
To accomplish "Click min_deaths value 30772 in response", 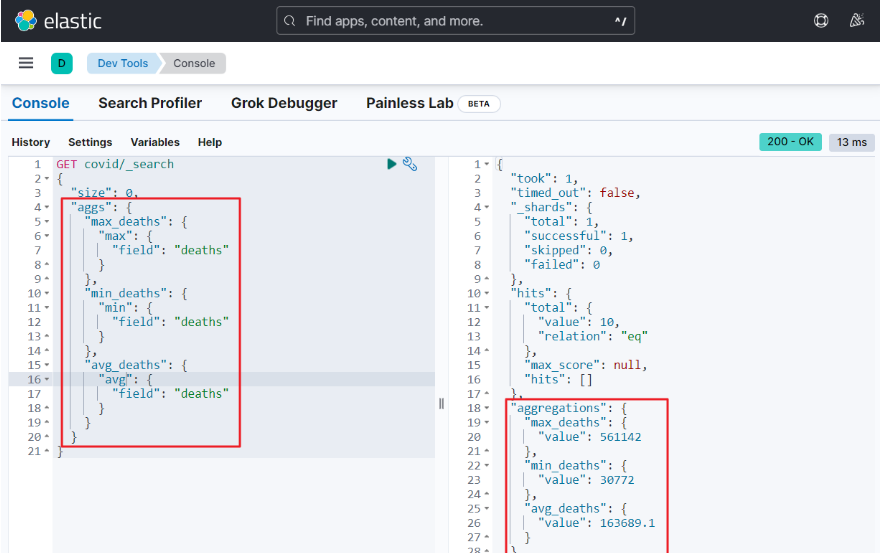I will click(617, 480).
